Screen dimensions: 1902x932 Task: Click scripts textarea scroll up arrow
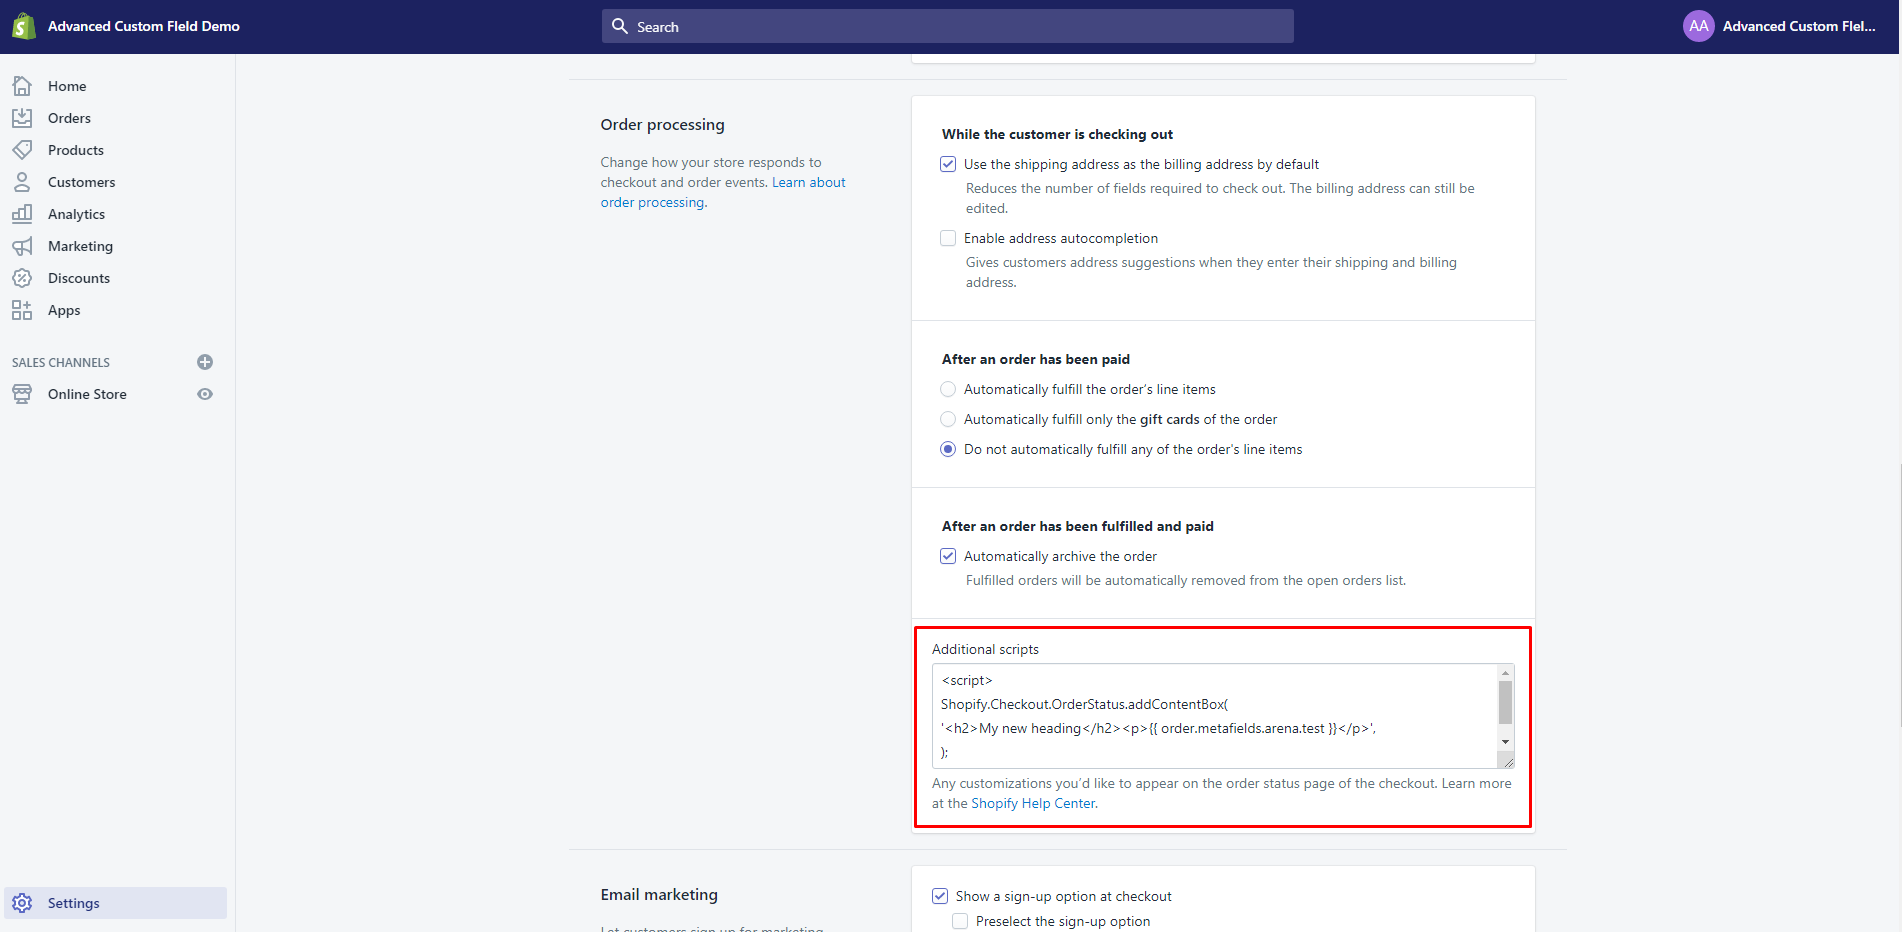1505,673
